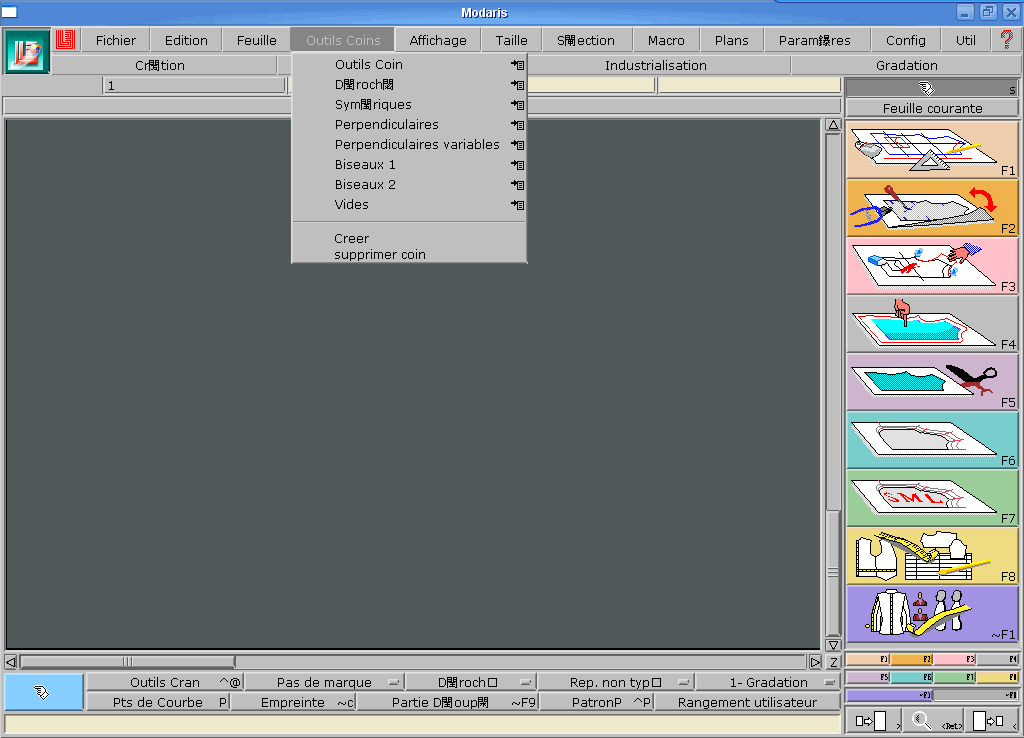Click the teal F6 color shortcut
1024x738 pixels.
pos(911,677)
